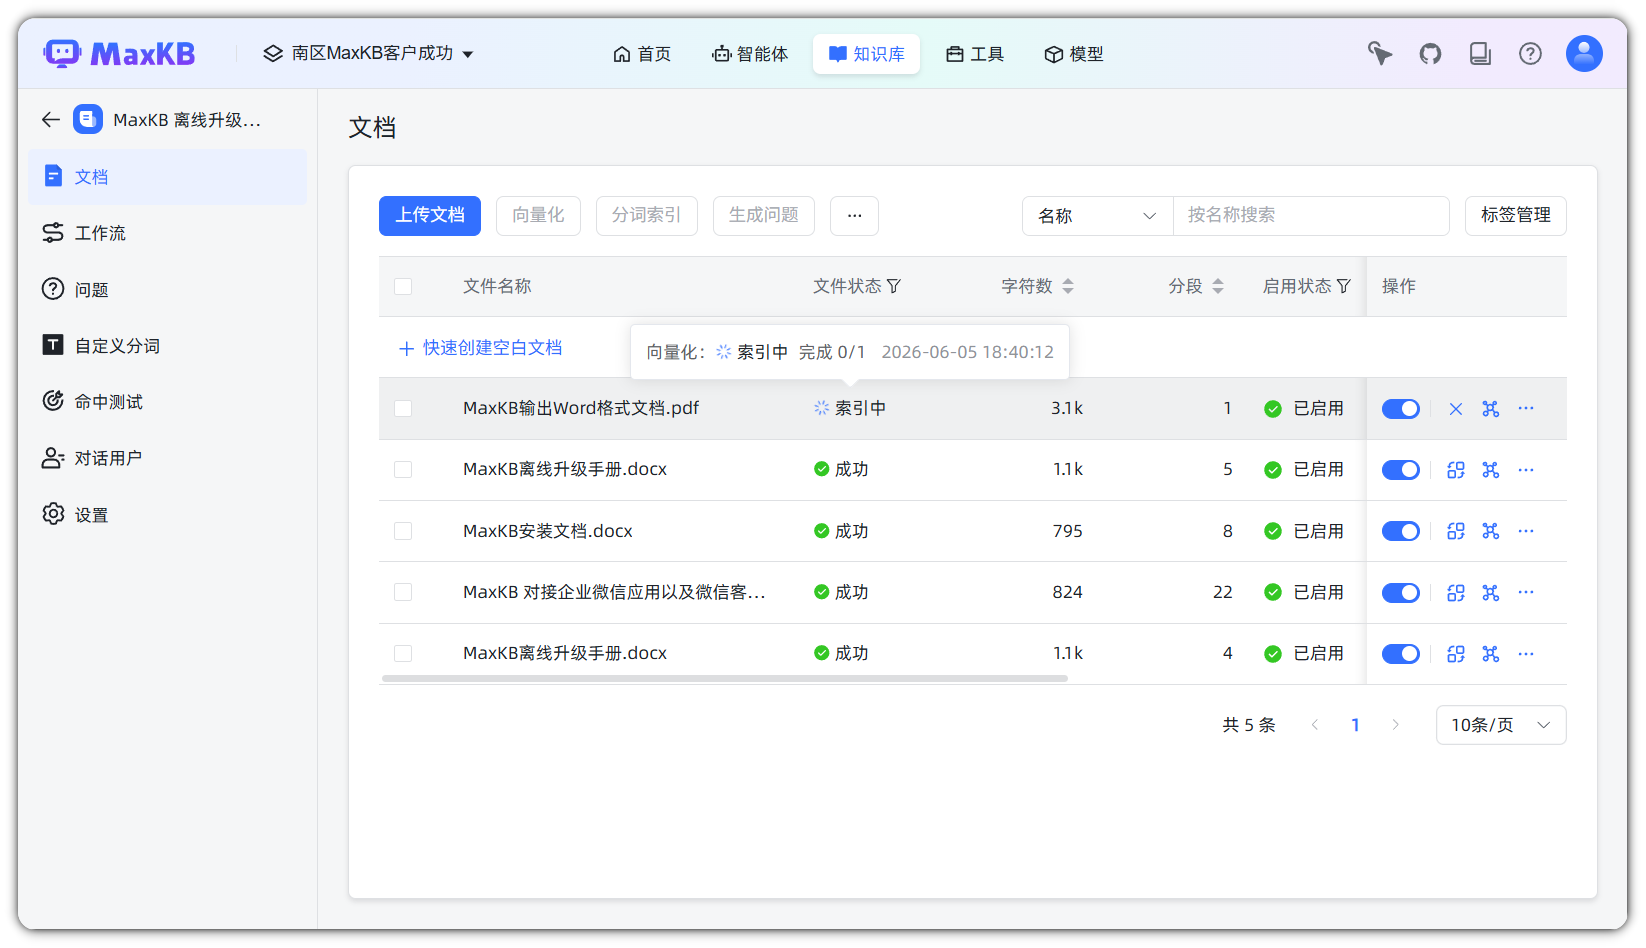Screen dimensions: 1646x948
Task: Disable the switch for MaxKB安装文档.docx
Action: (x=1400, y=531)
